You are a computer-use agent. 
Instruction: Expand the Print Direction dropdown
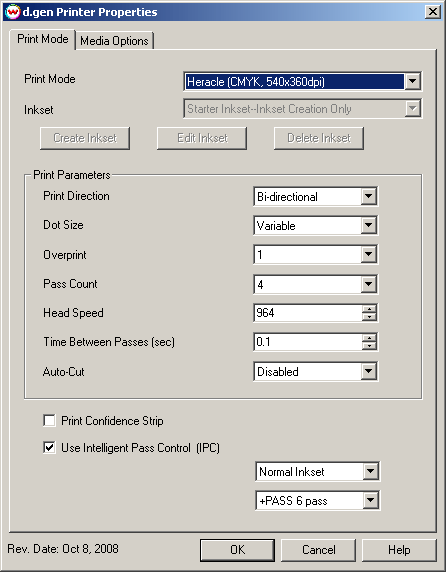click(x=369, y=197)
